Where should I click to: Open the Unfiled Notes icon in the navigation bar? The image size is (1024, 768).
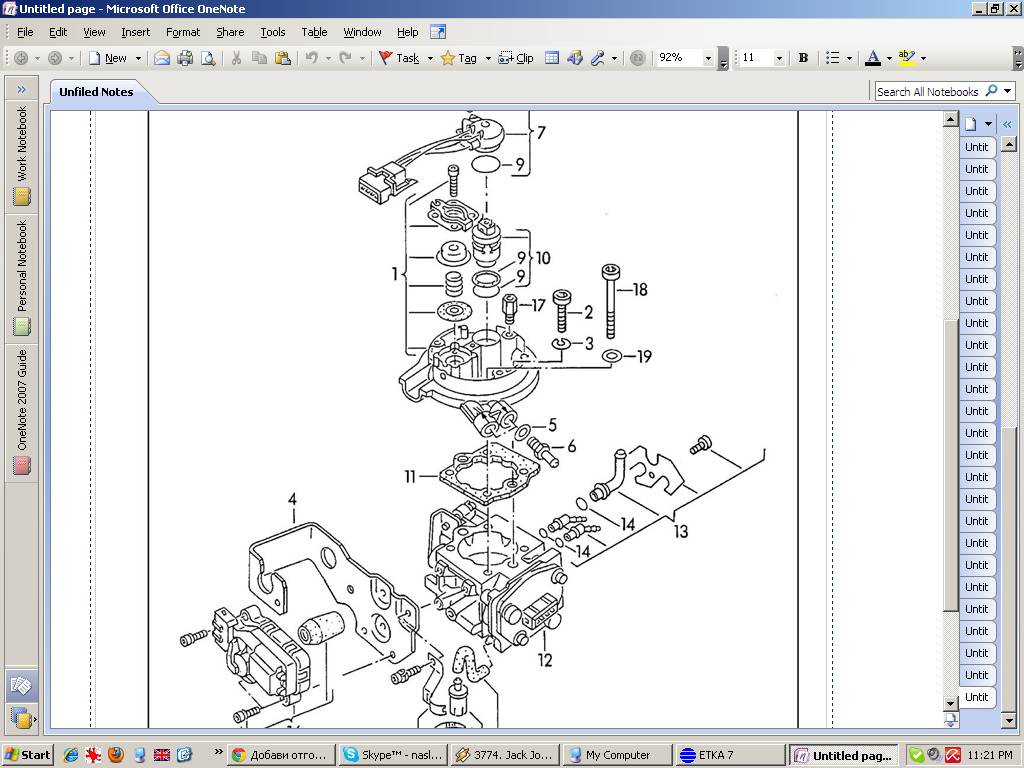pyautogui.click(x=21, y=686)
